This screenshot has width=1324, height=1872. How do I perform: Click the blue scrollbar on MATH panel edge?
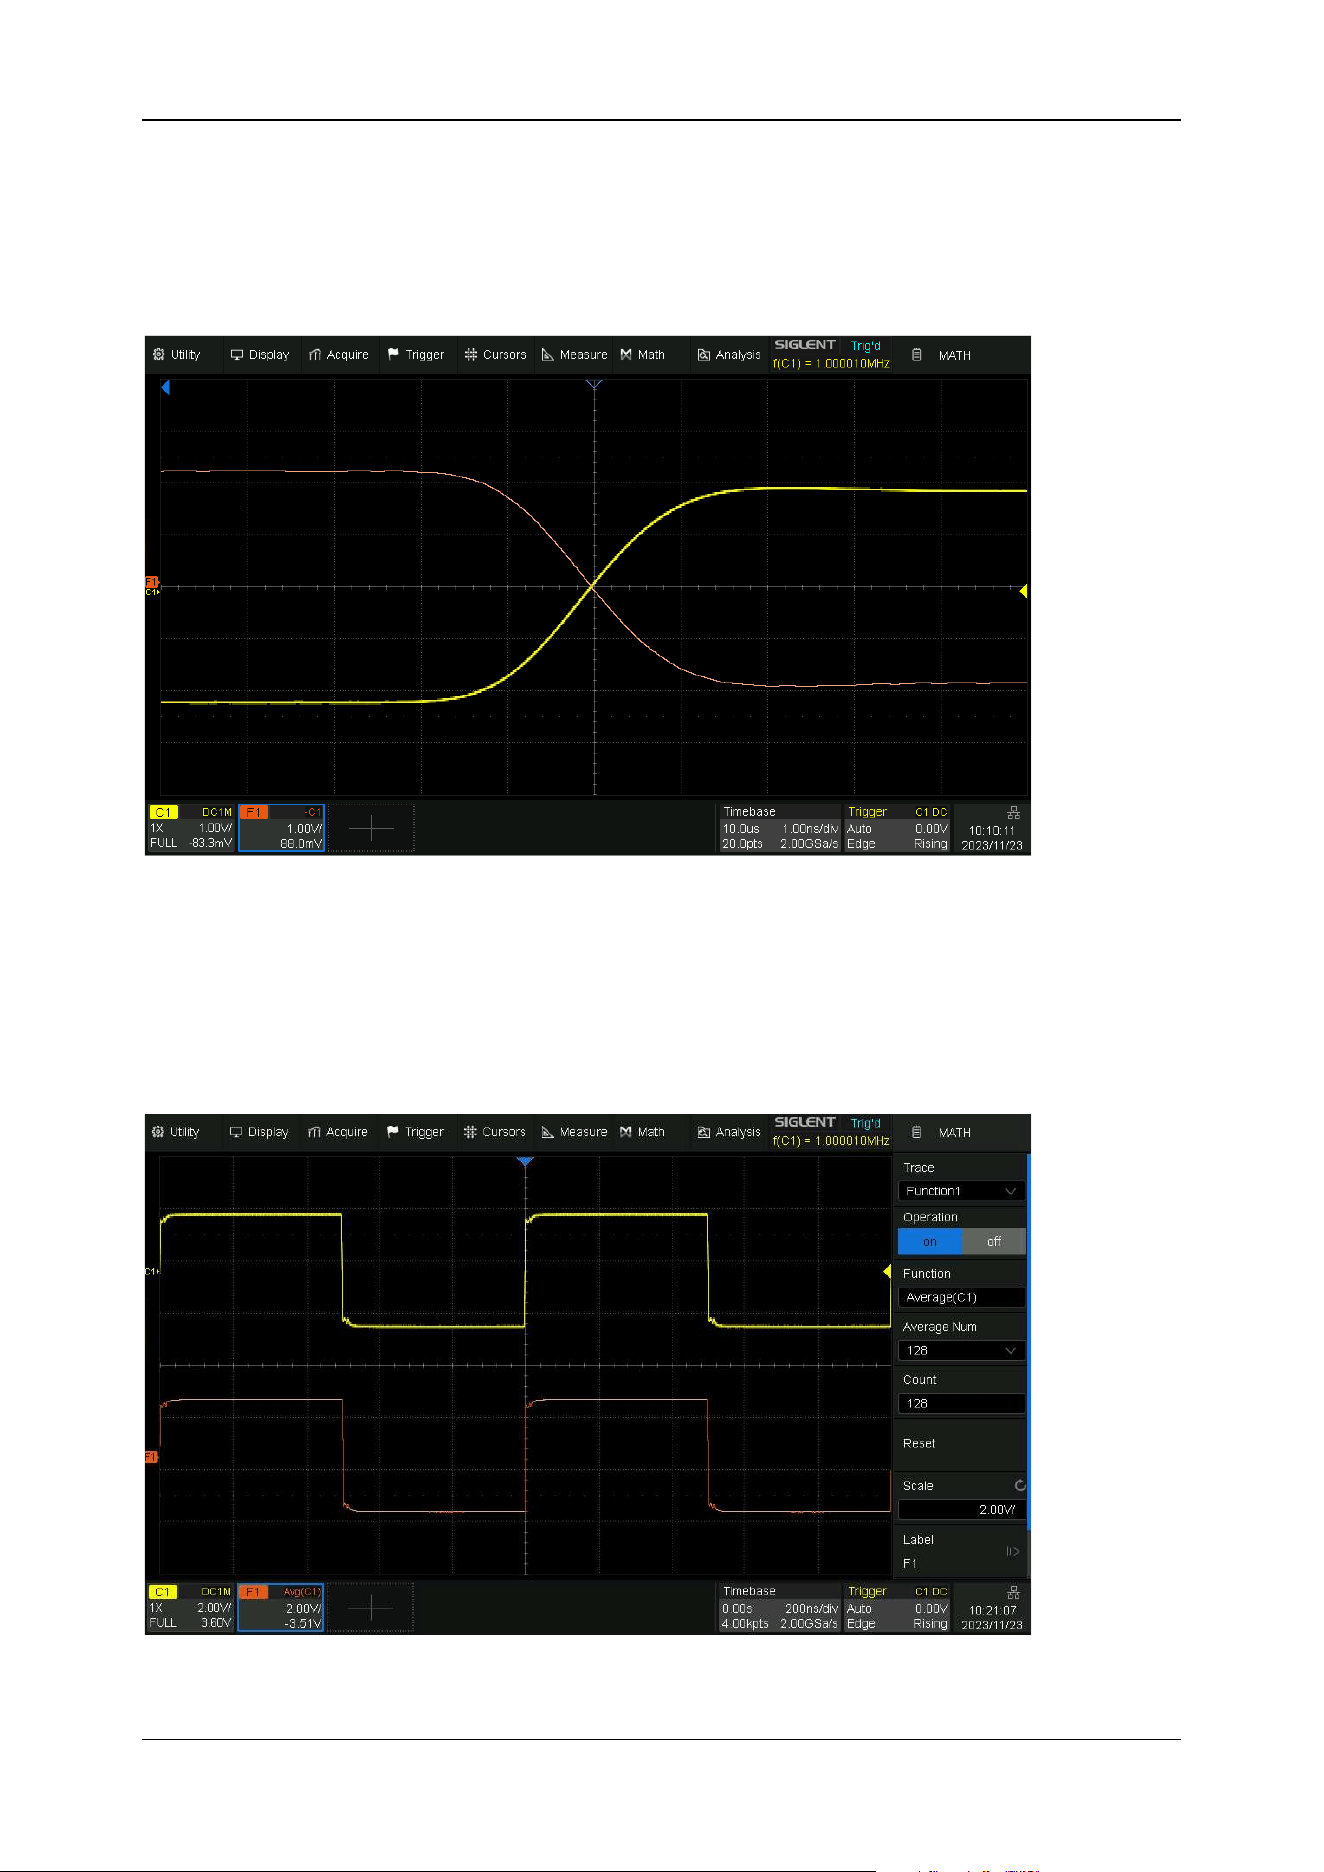click(1029, 1340)
